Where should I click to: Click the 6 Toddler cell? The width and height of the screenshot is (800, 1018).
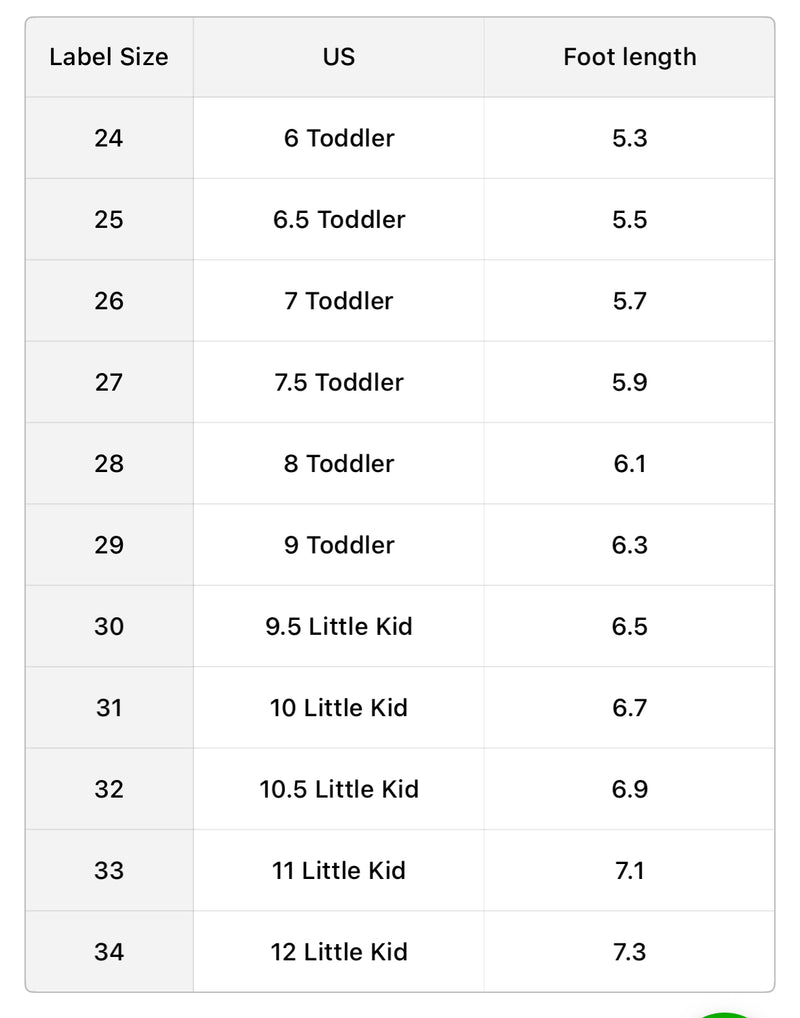(x=339, y=138)
